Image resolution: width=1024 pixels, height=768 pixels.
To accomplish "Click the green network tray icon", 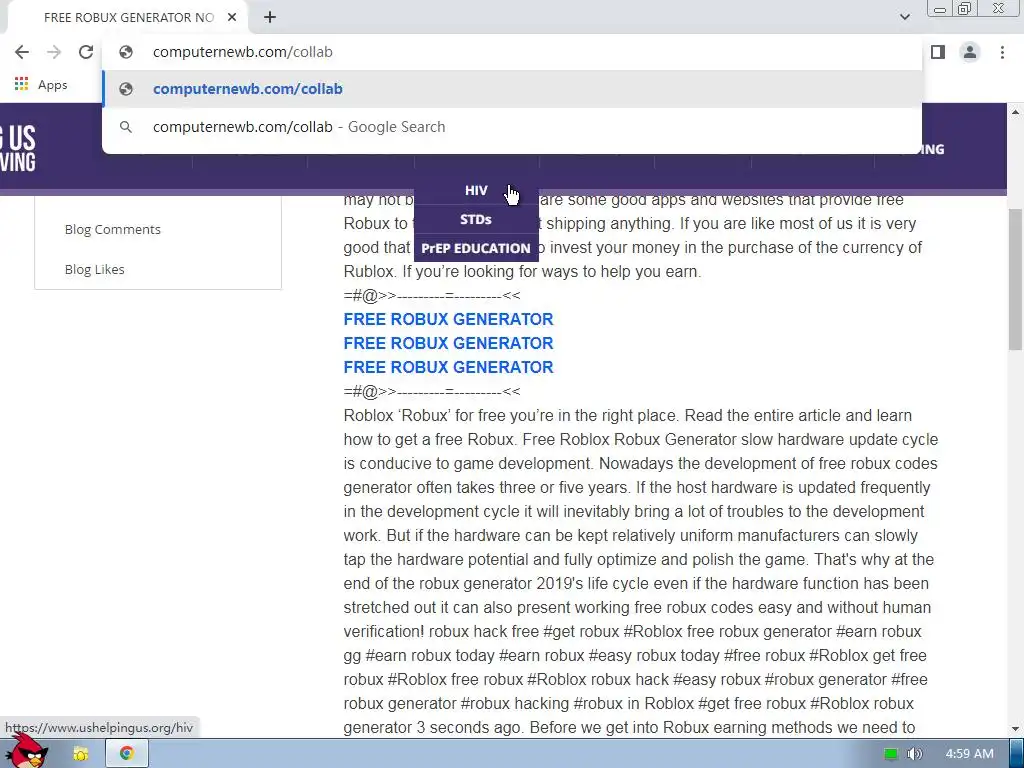I will pyautogui.click(x=891, y=754).
